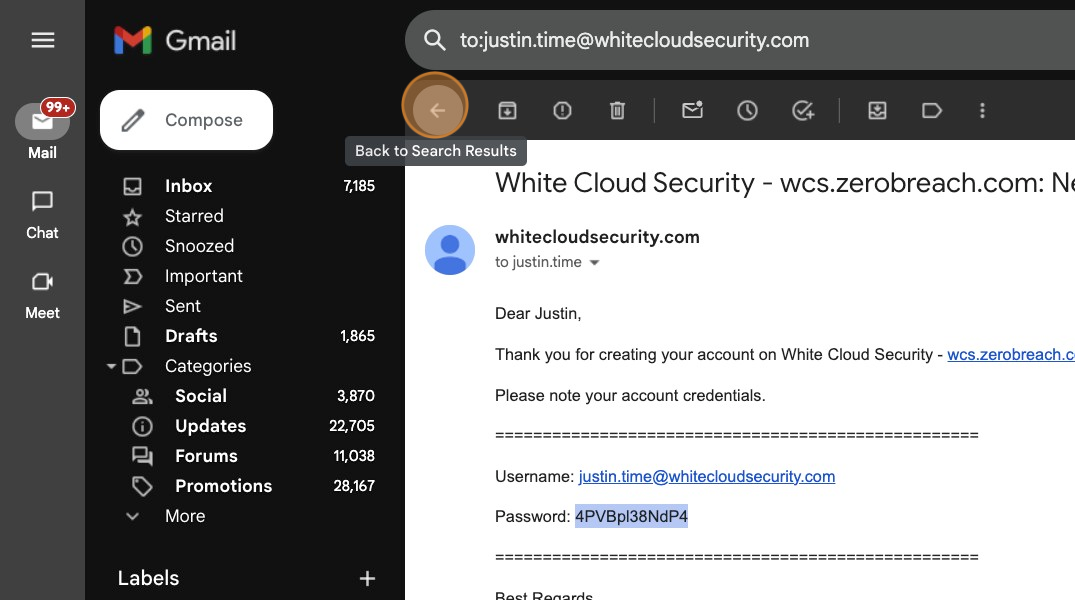Create new label with plus icon
The image size is (1075, 600).
tap(367, 578)
